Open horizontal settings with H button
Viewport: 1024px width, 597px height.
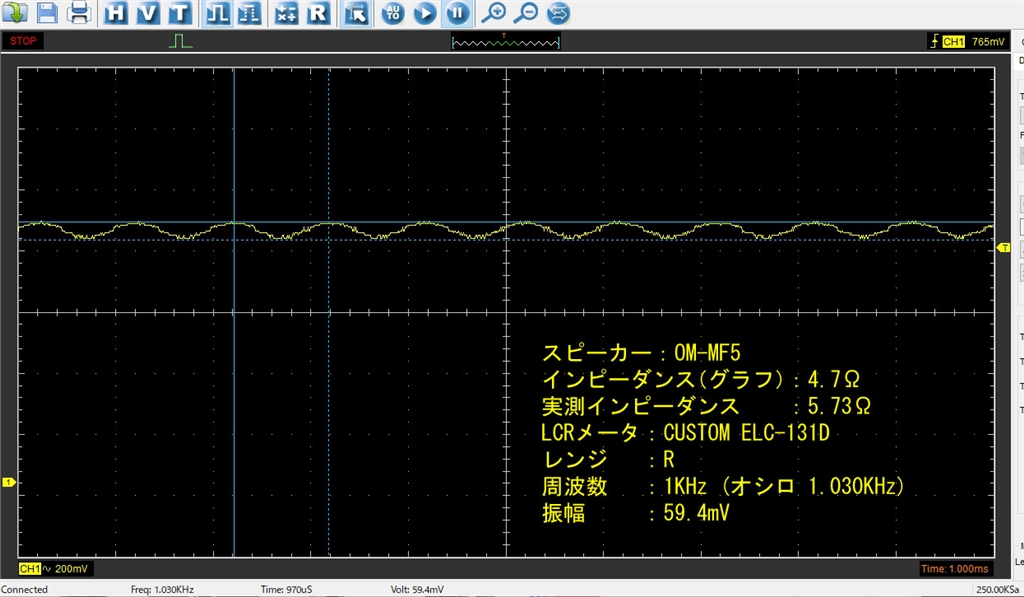(116, 13)
